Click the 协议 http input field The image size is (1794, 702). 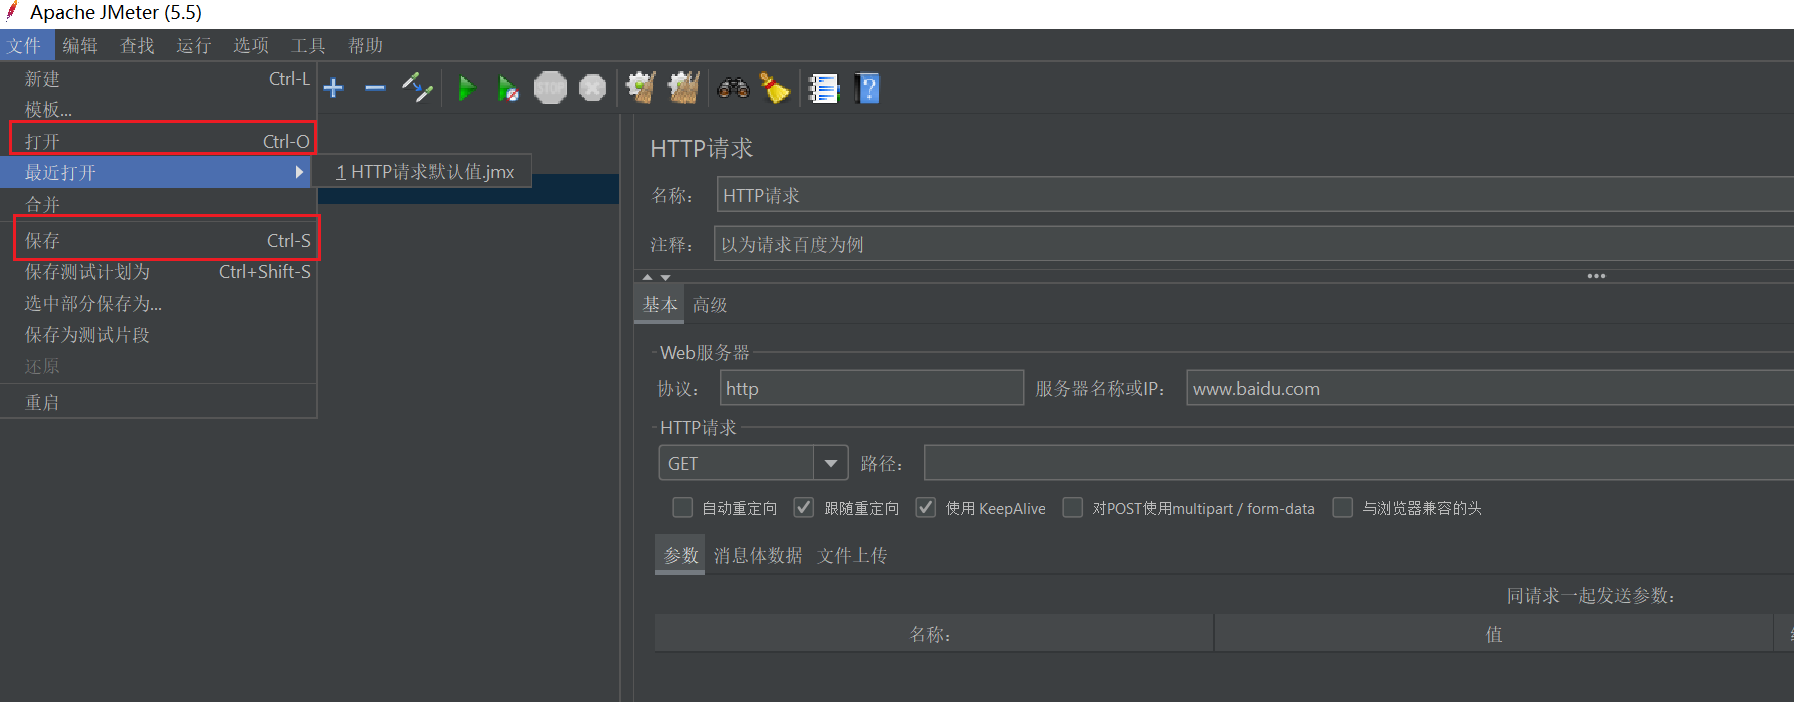pyautogui.click(x=872, y=388)
